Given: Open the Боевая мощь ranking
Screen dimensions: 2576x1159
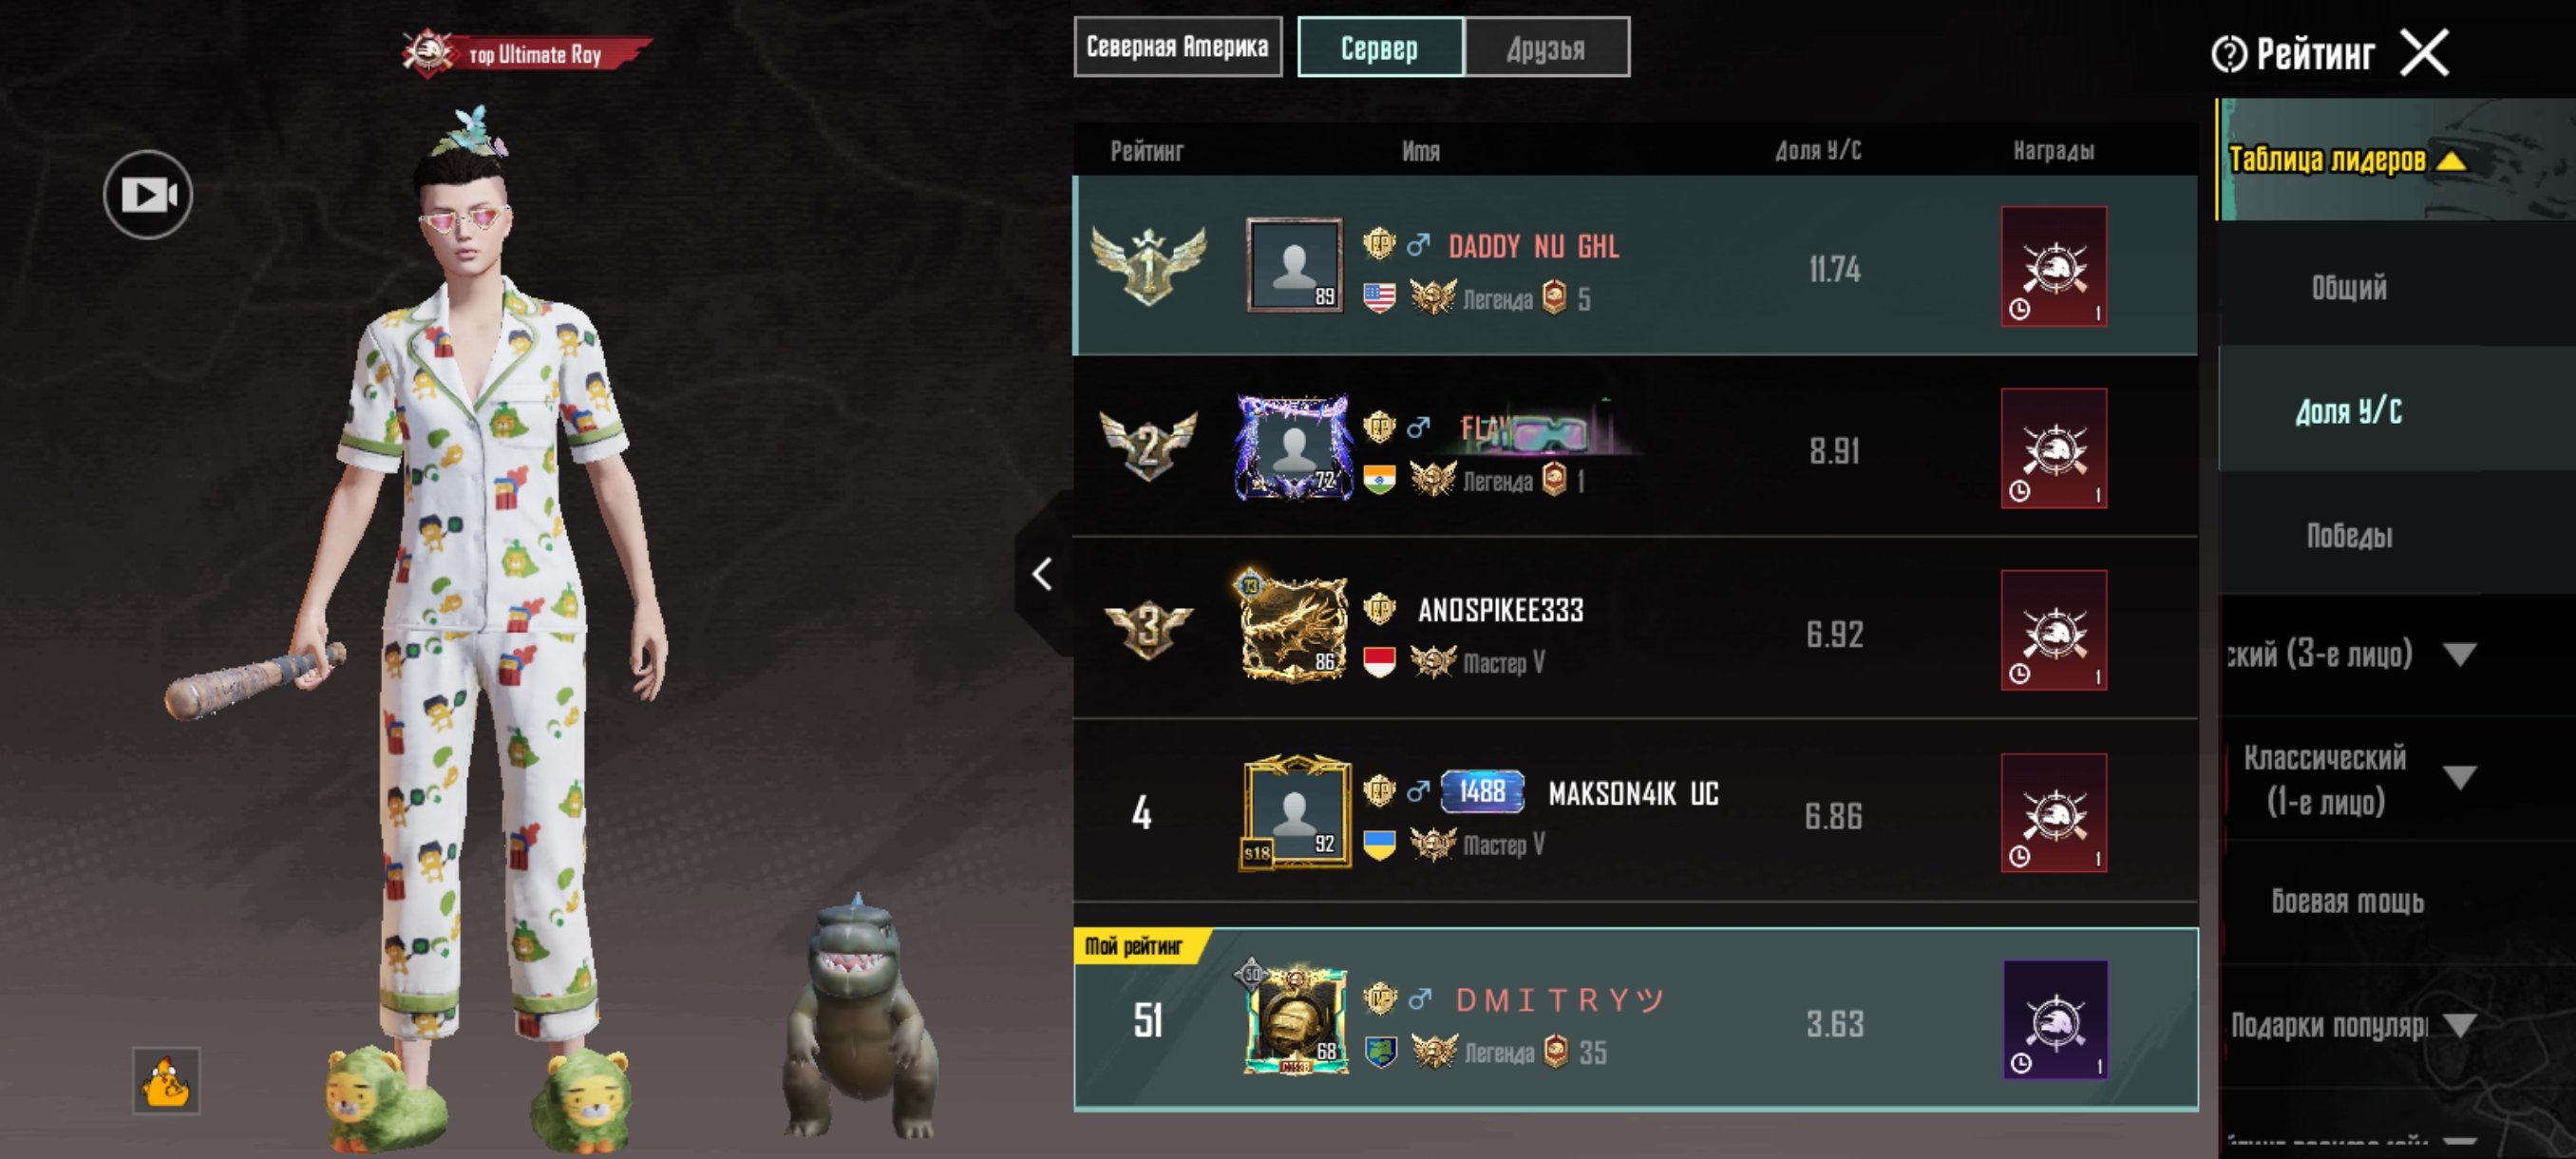Looking at the screenshot, I should pos(2348,902).
